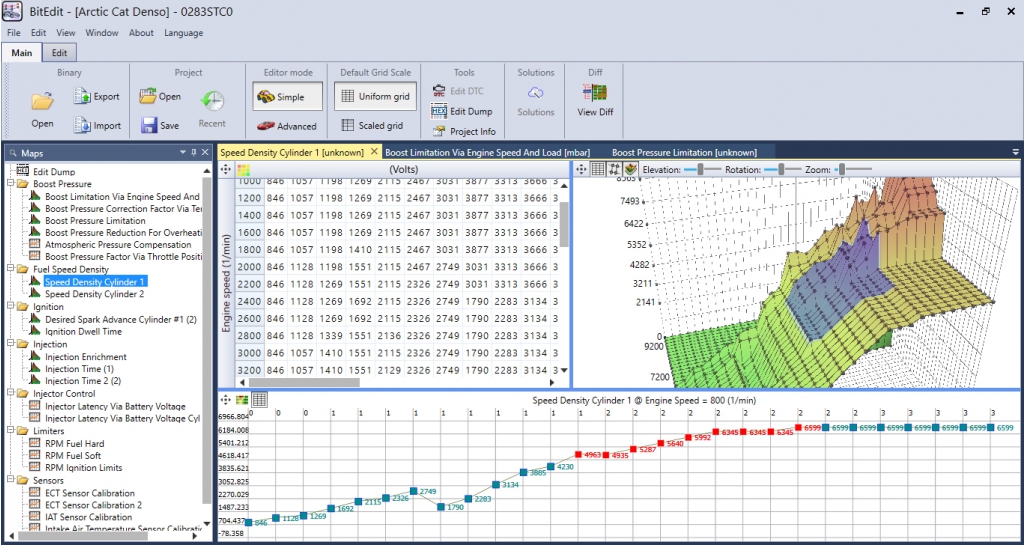Click the Export binary button
Viewport: 1024px width, 545px height.
coord(97,97)
